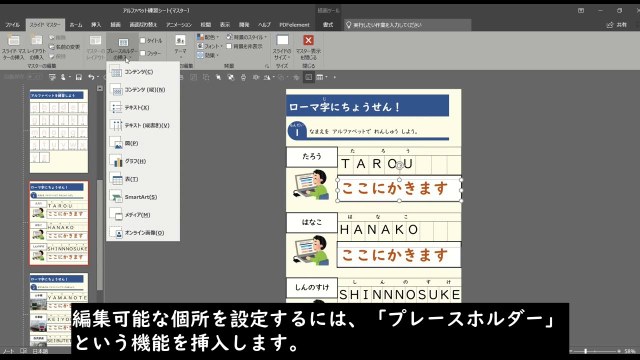Click the ここにかきます box under HANAKO

click(x=399, y=255)
